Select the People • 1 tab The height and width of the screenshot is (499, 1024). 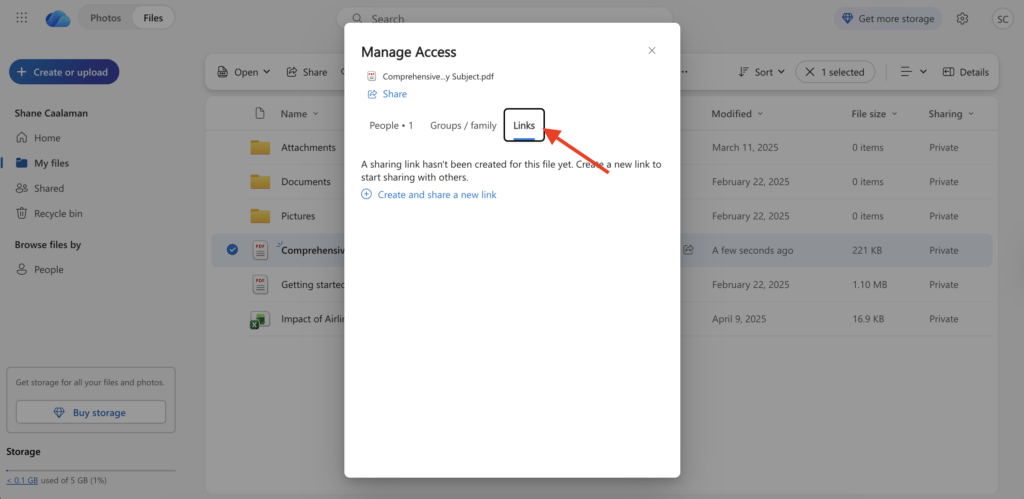click(391, 125)
